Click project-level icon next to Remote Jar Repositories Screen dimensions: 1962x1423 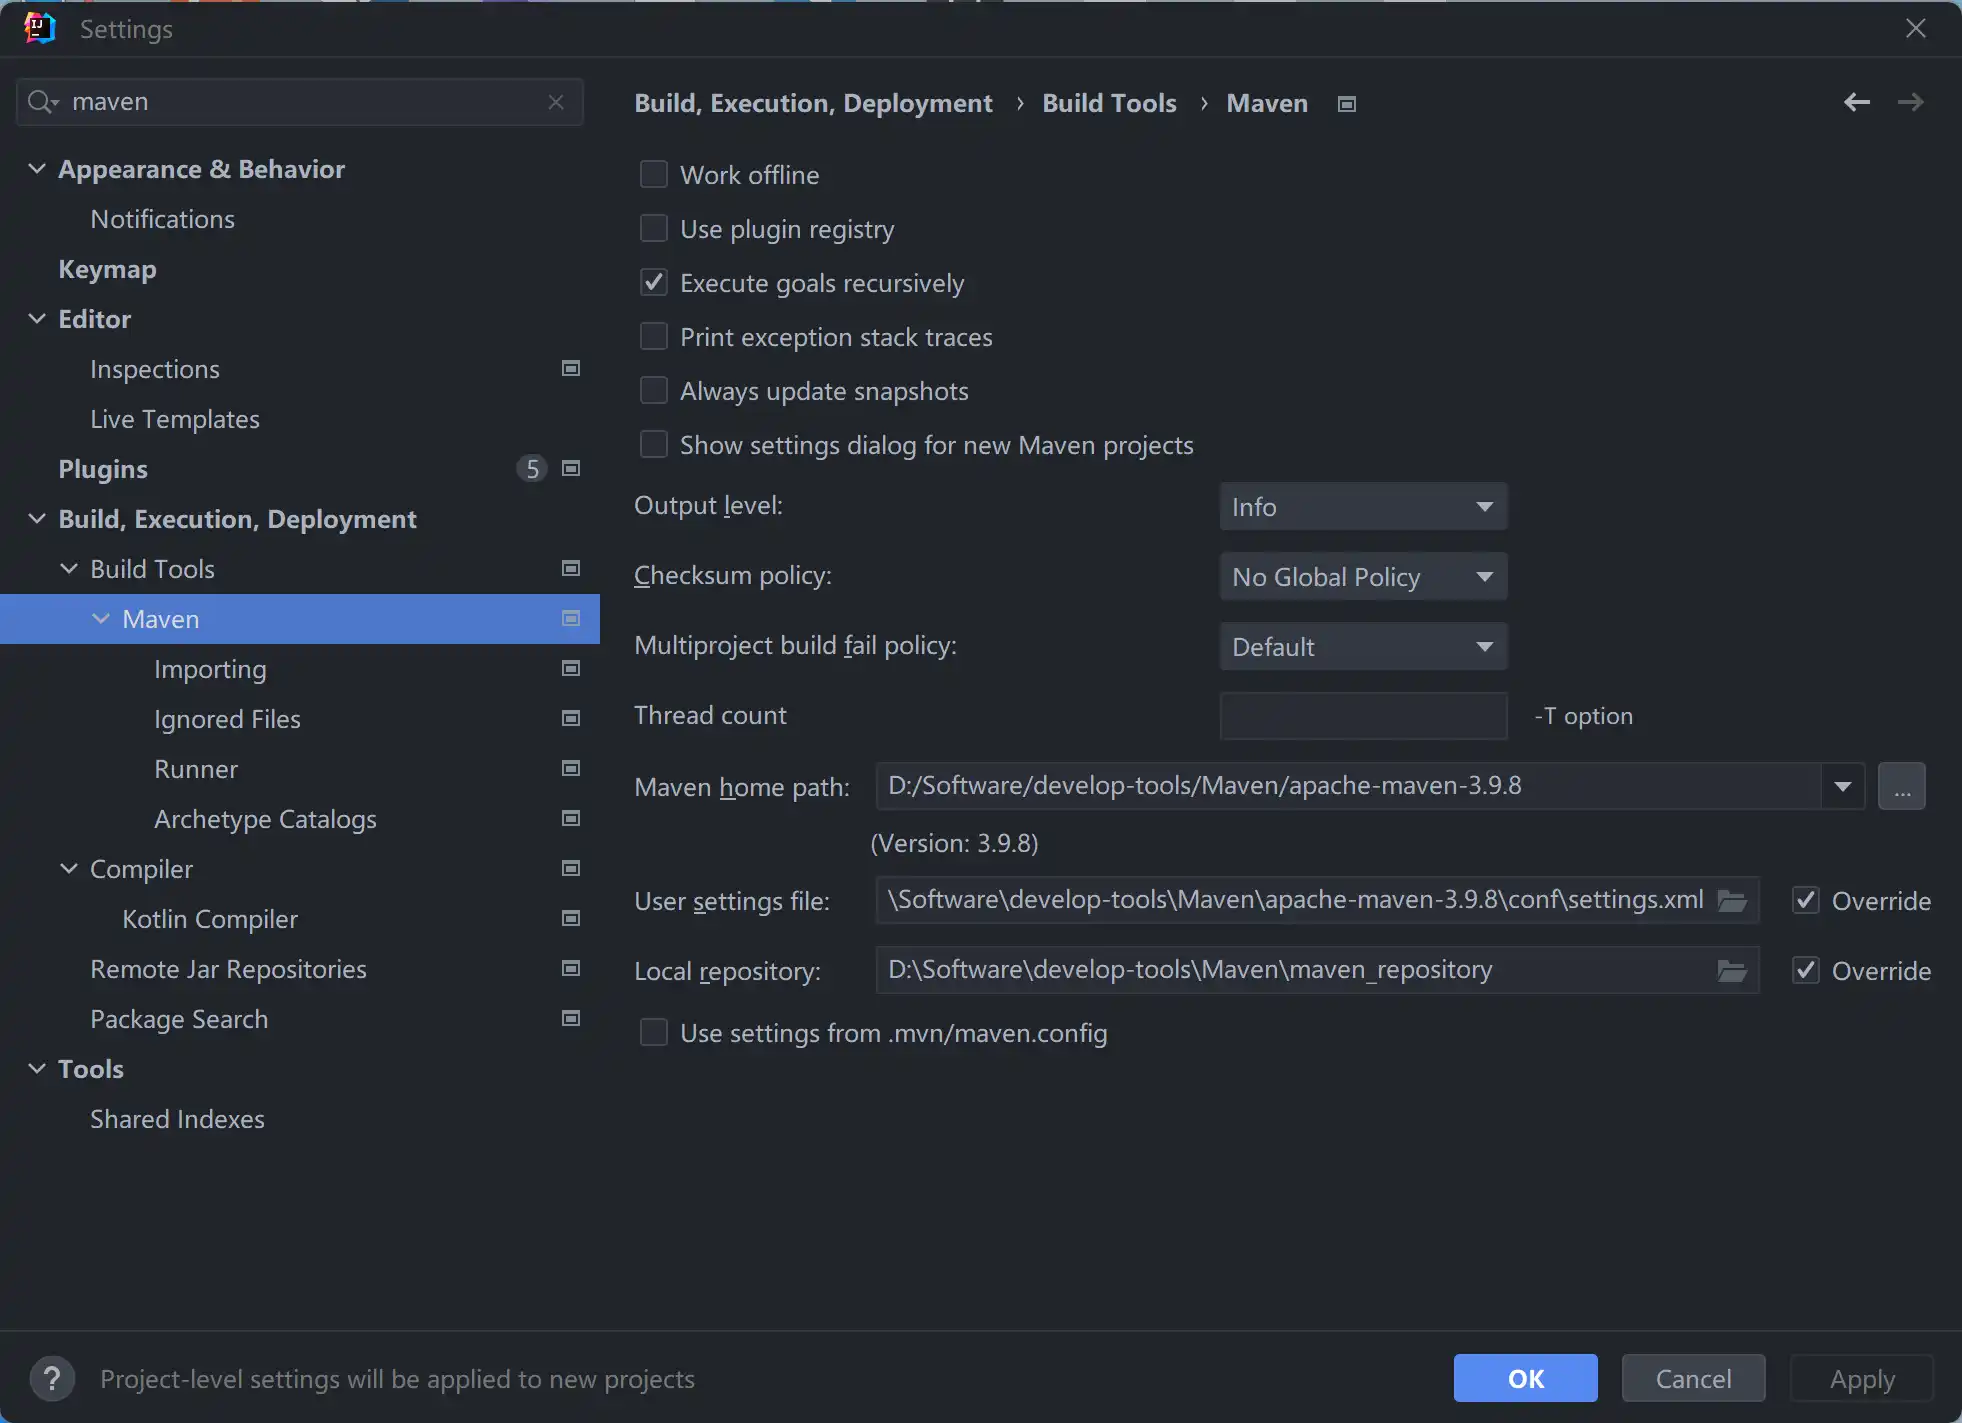[x=571, y=968]
